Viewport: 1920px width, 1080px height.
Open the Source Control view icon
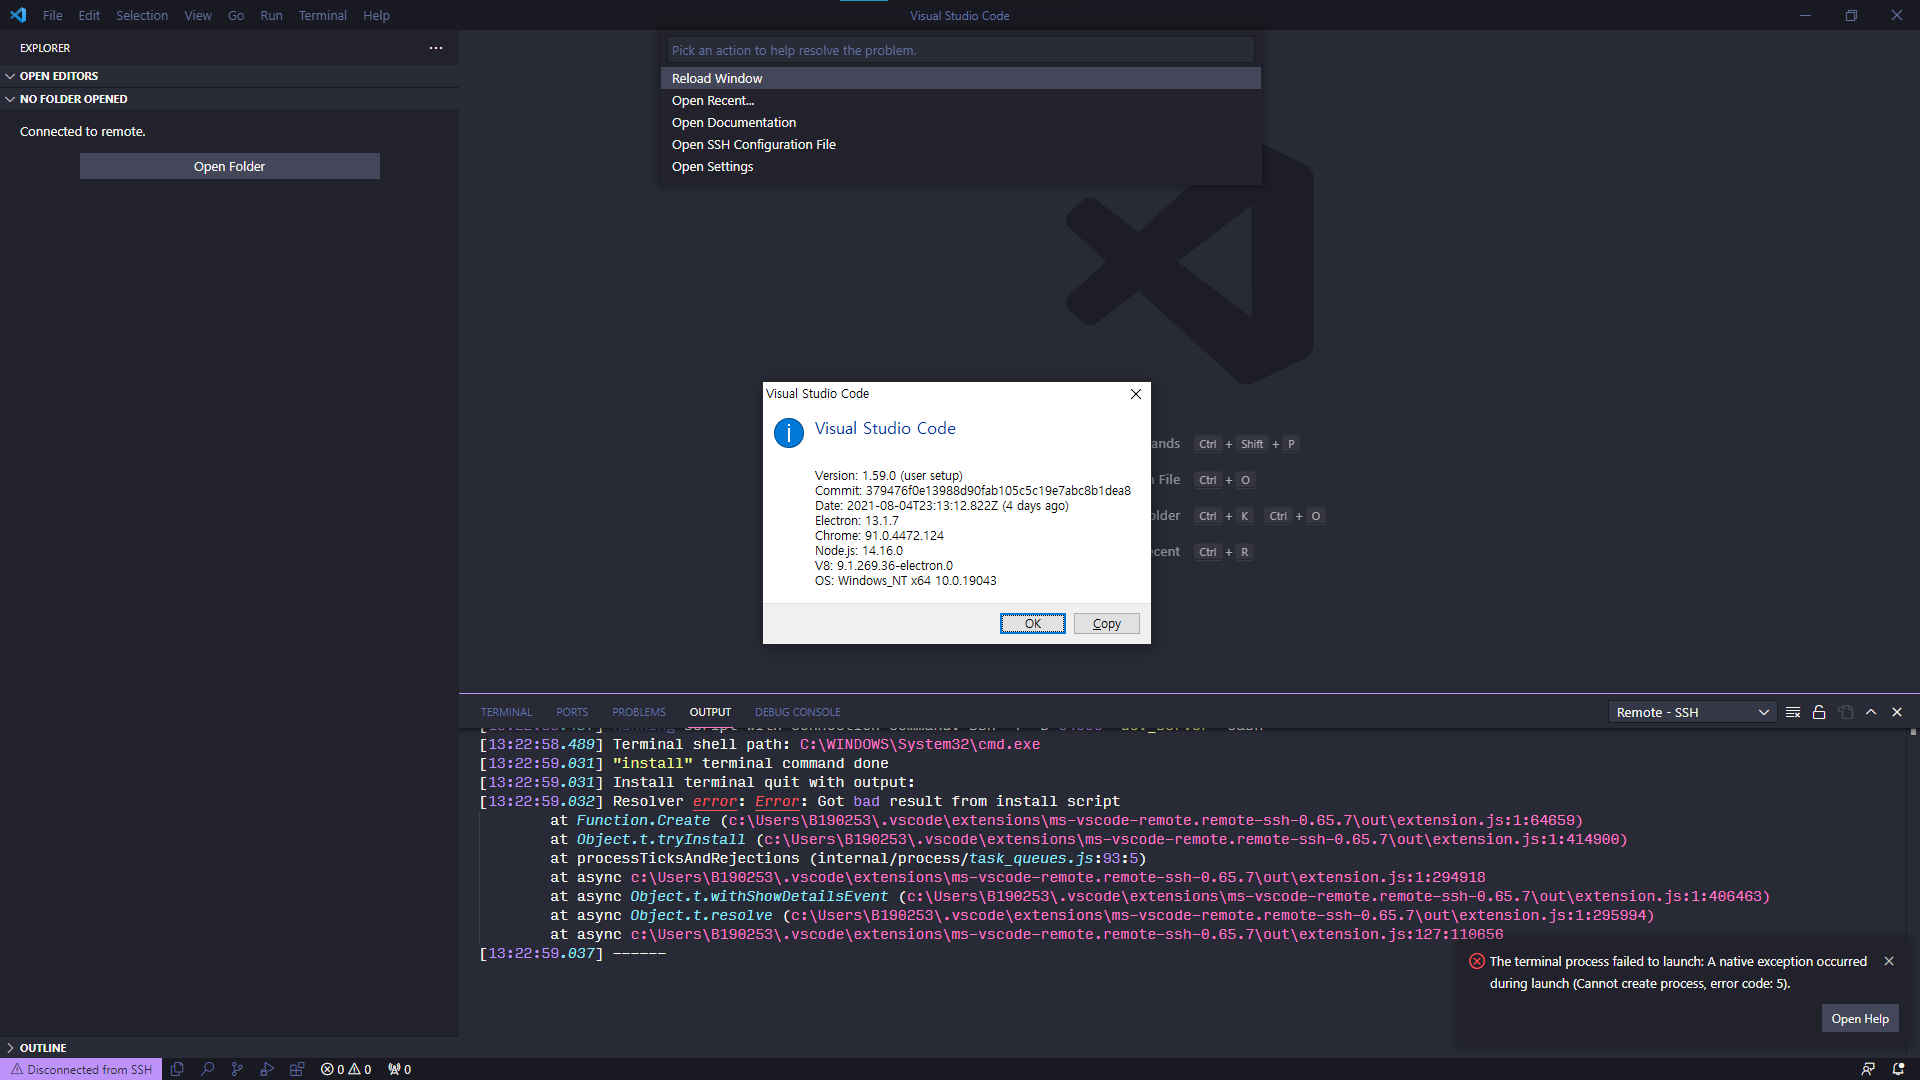click(237, 1068)
